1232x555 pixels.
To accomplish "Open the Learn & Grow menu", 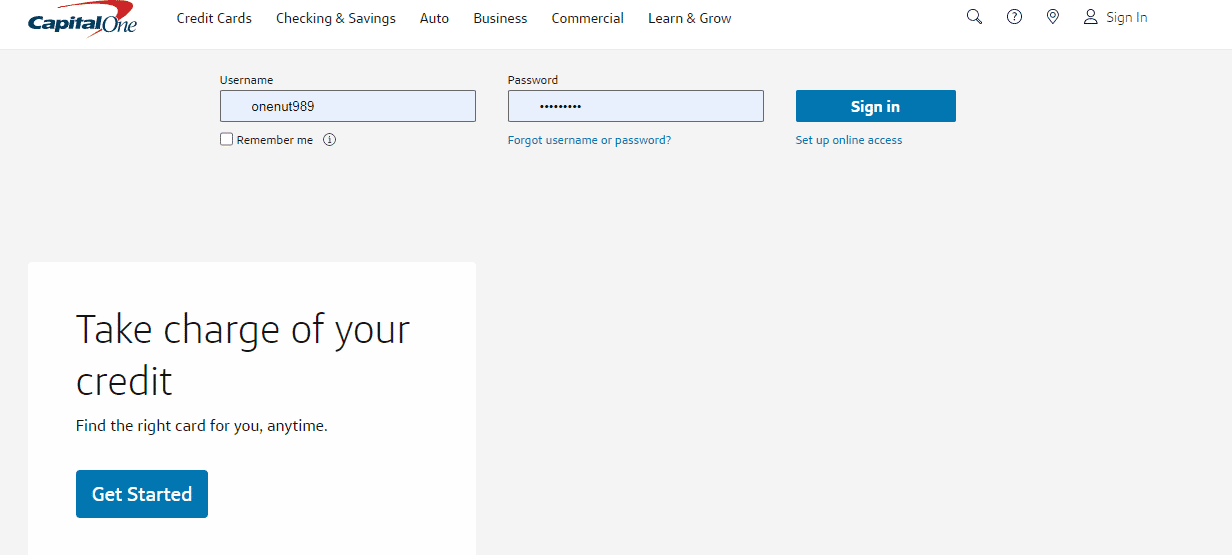I will pyautogui.click(x=690, y=18).
